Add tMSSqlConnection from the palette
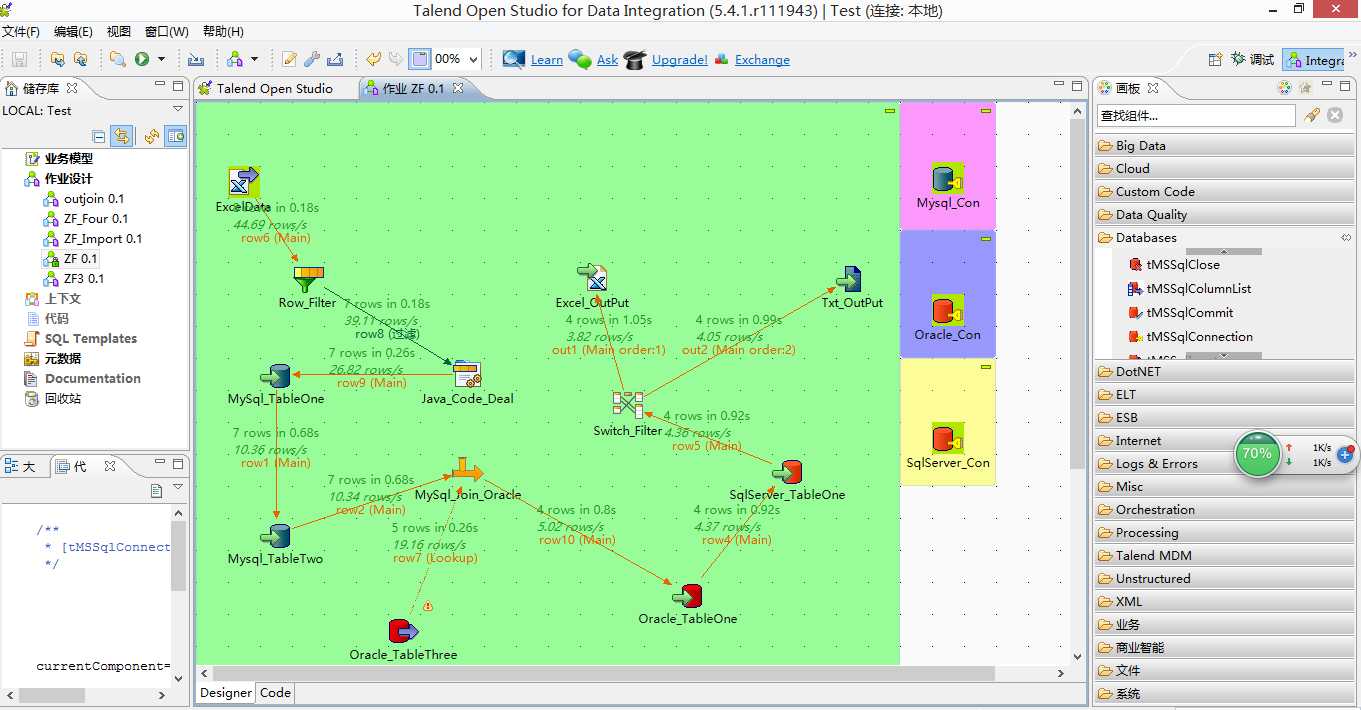This screenshot has width=1361, height=710. 1190,336
